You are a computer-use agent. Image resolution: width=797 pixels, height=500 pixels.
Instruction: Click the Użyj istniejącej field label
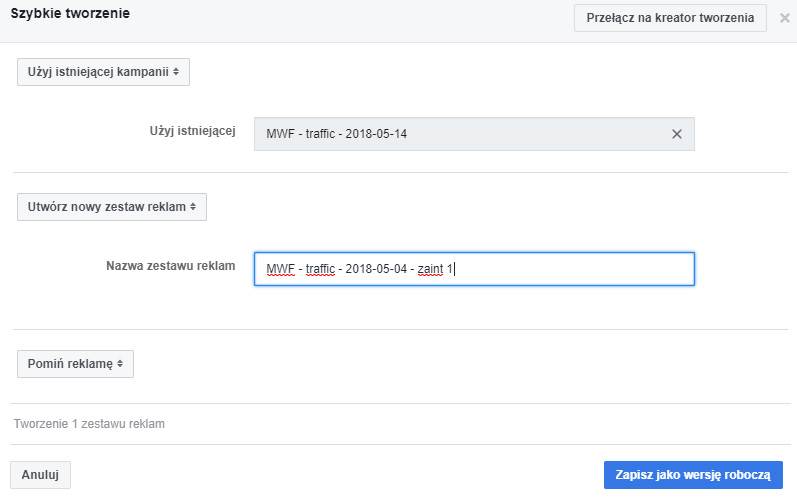(x=192, y=132)
